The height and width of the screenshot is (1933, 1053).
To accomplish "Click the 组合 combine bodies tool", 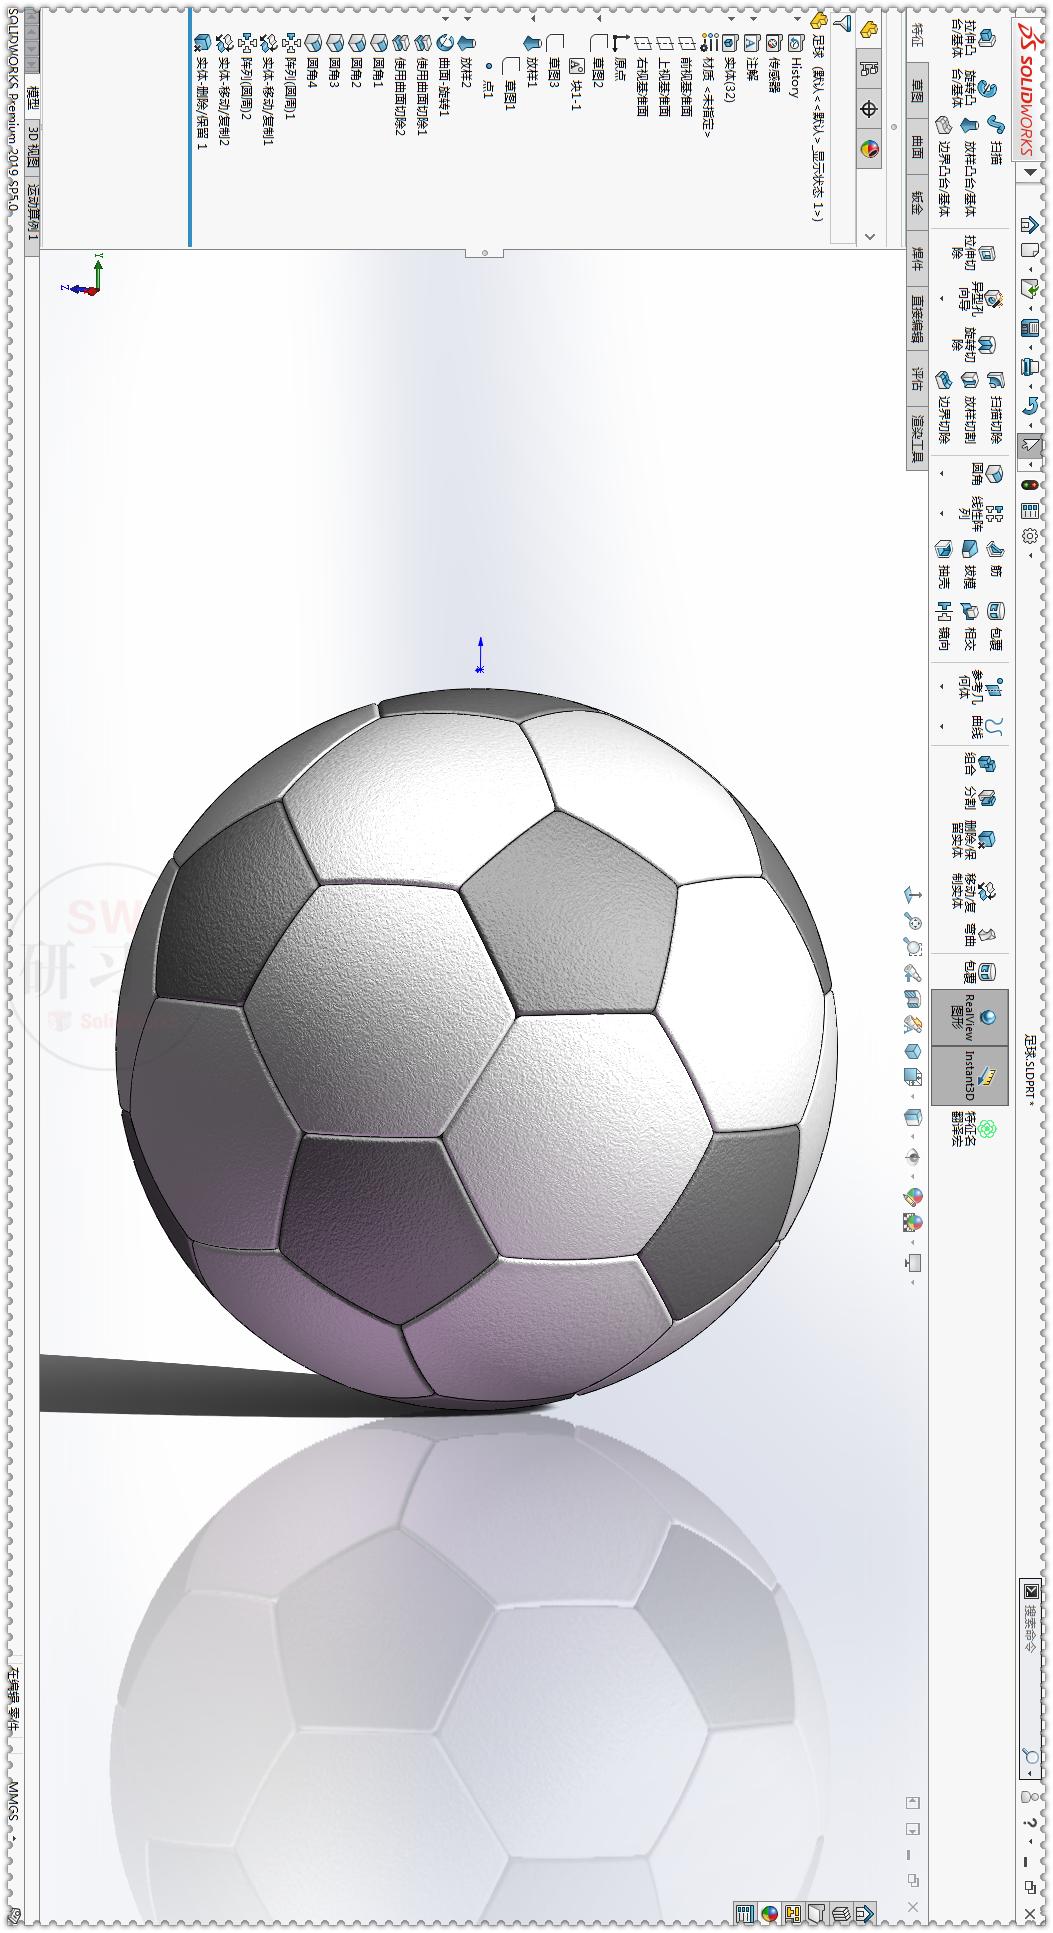I will coord(978,765).
